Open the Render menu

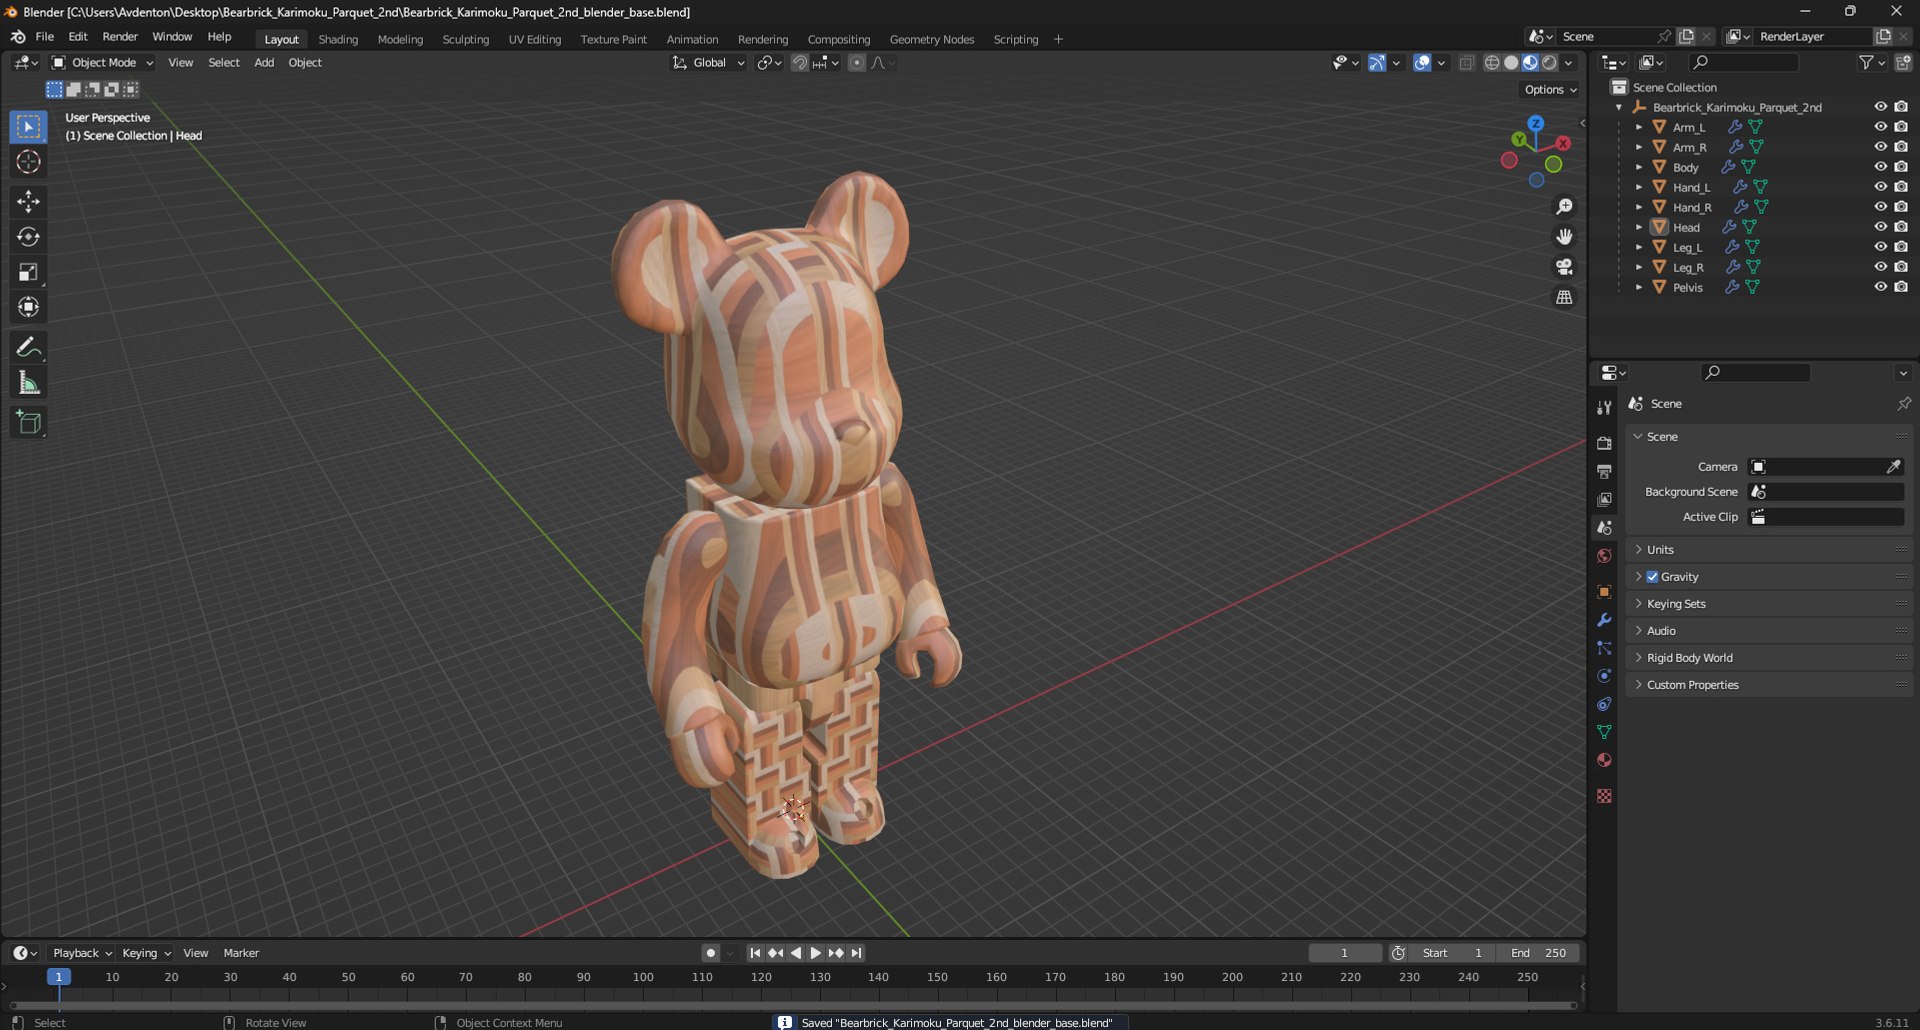[120, 37]
